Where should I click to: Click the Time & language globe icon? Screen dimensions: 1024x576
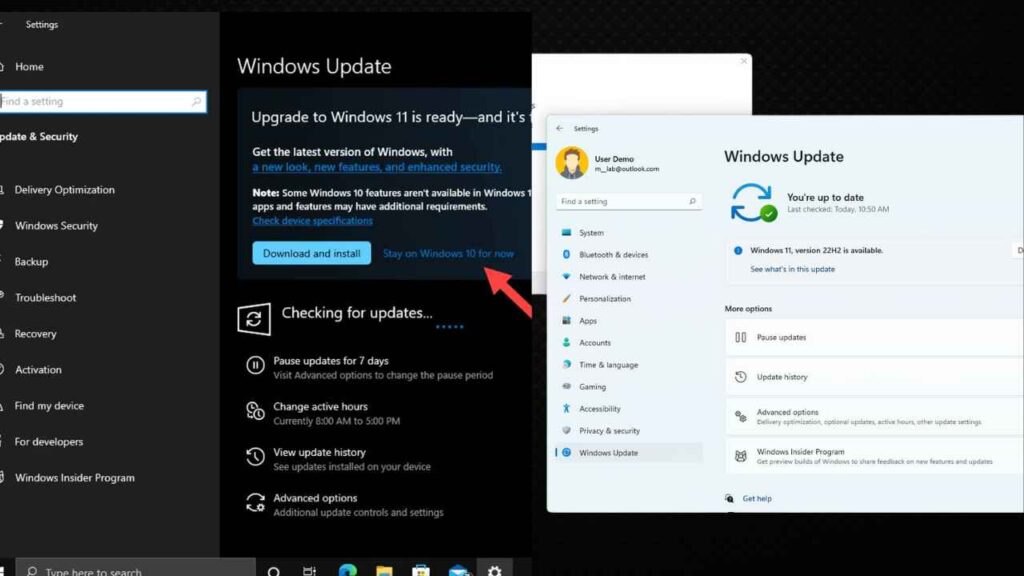[566, 364]
